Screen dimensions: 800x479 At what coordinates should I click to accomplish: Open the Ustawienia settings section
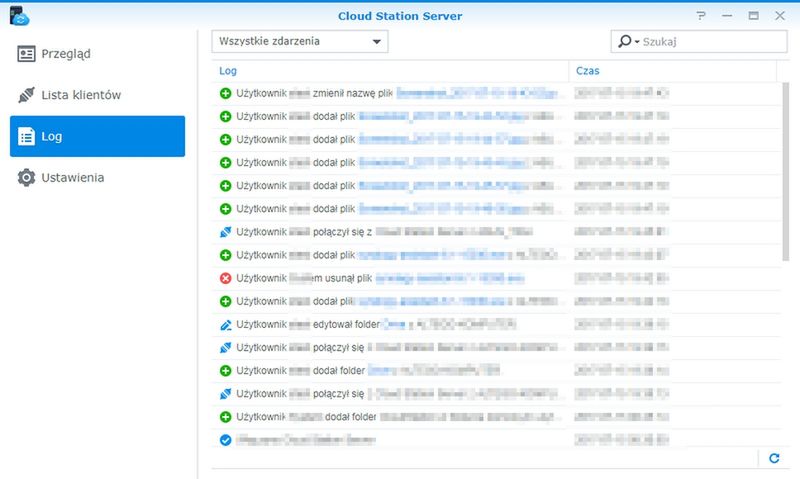[x=97, y=178]
